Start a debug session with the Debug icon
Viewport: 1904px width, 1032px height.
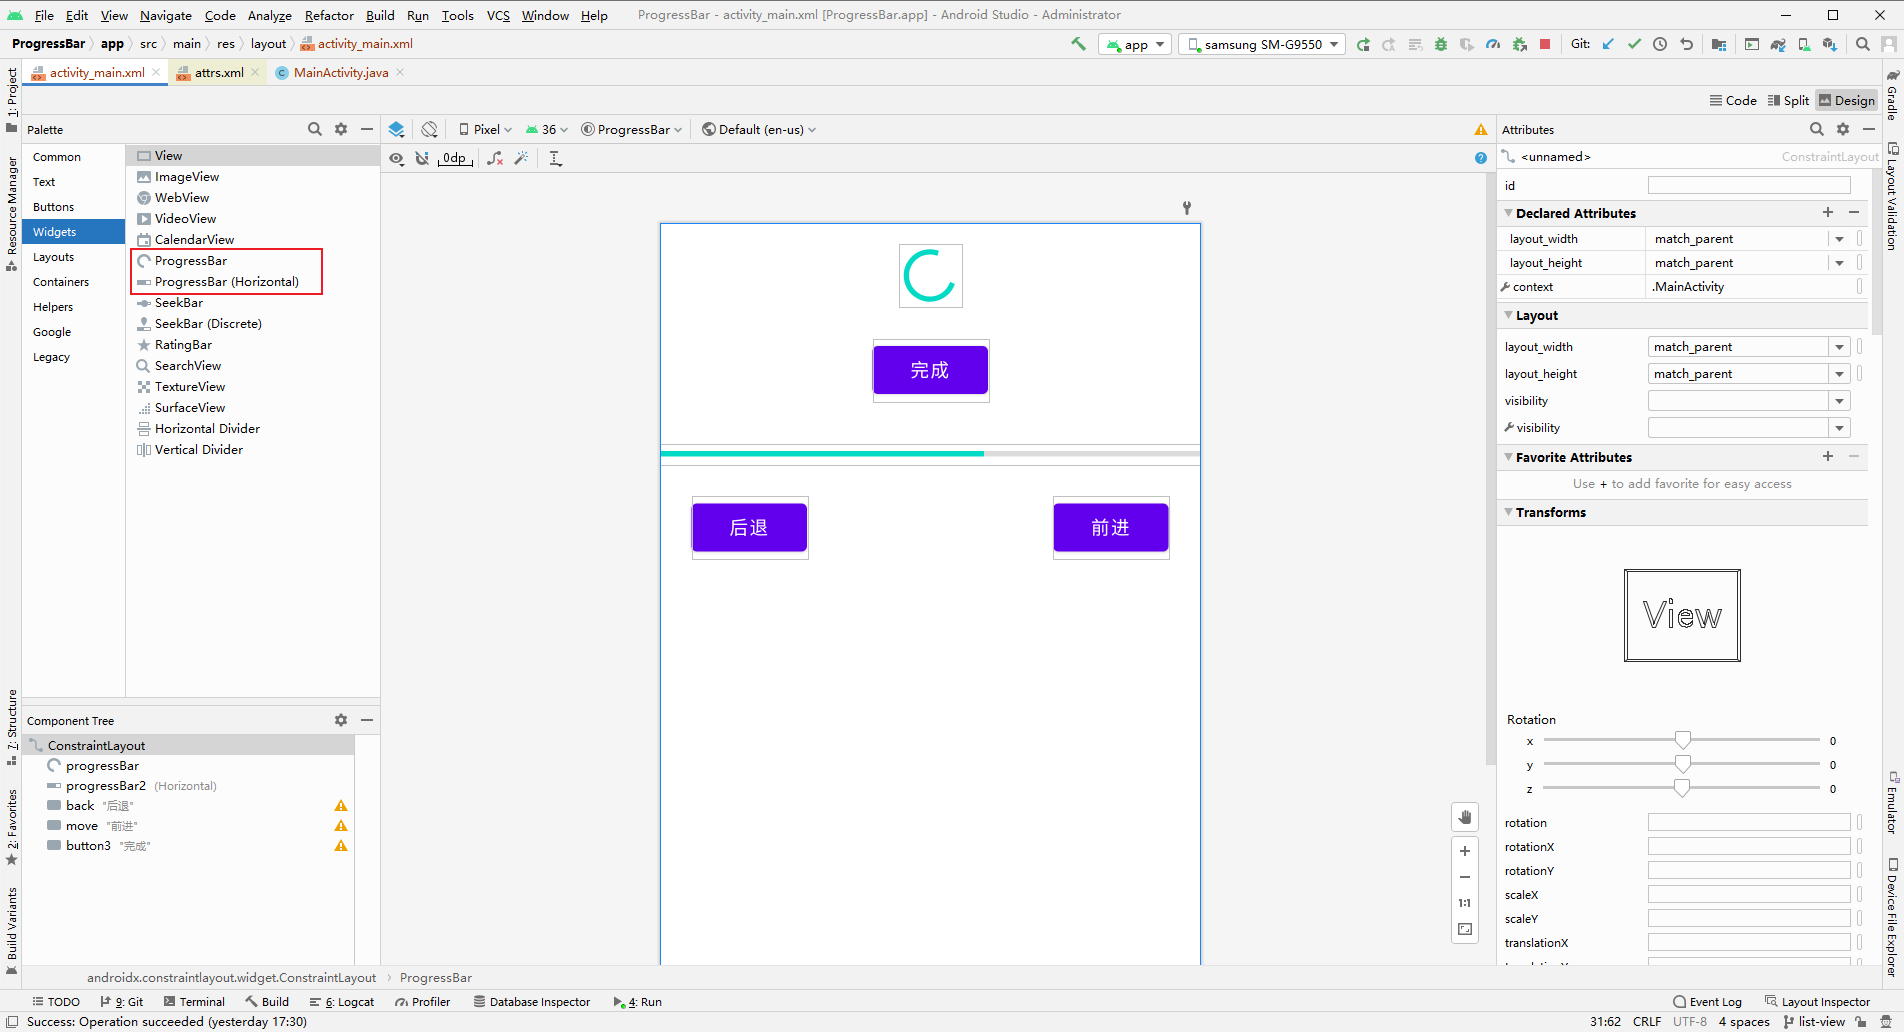(x=1441, y=44)
